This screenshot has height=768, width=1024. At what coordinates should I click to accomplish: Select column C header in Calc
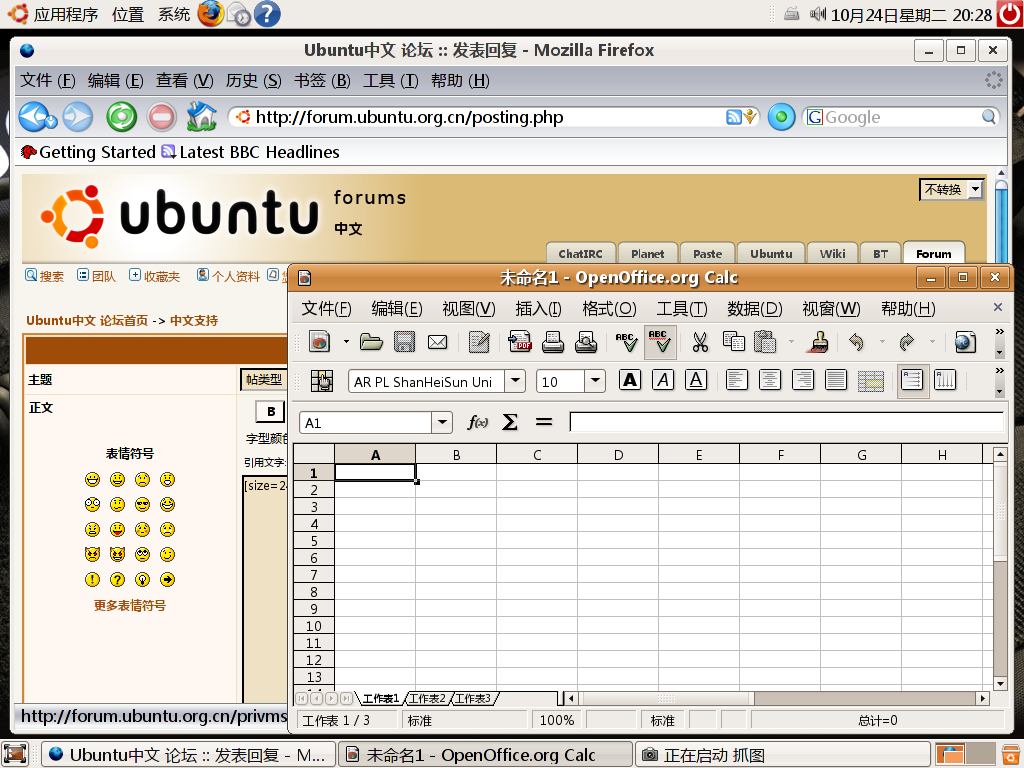point(537,455)
